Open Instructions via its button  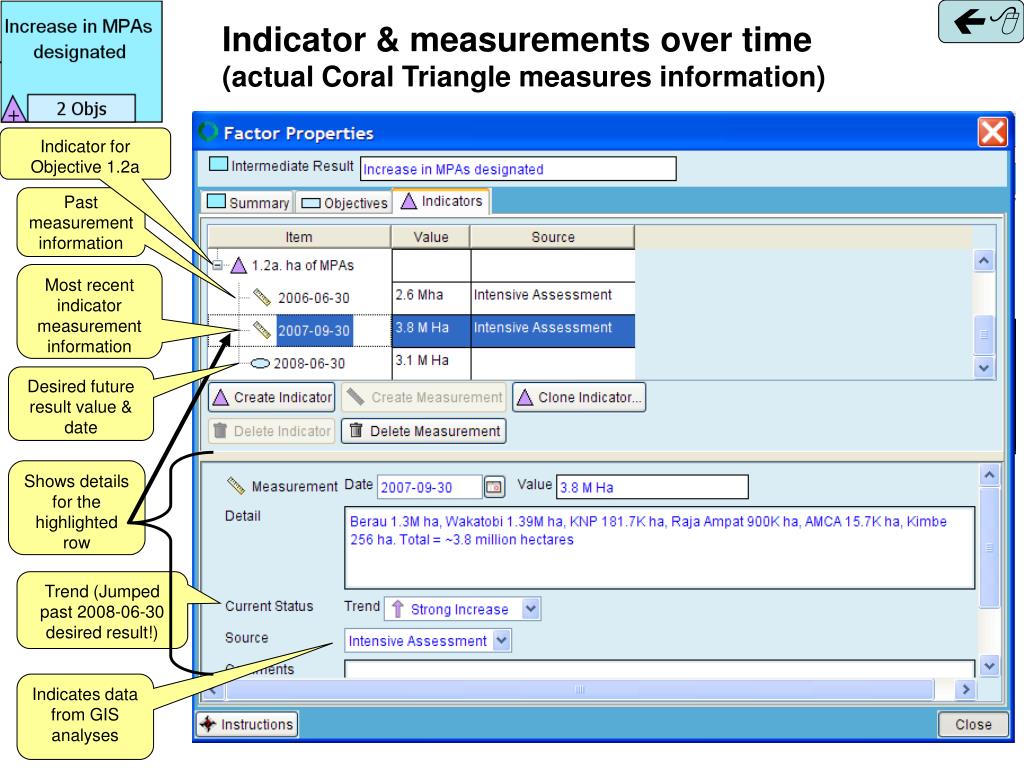pos(248,724)
